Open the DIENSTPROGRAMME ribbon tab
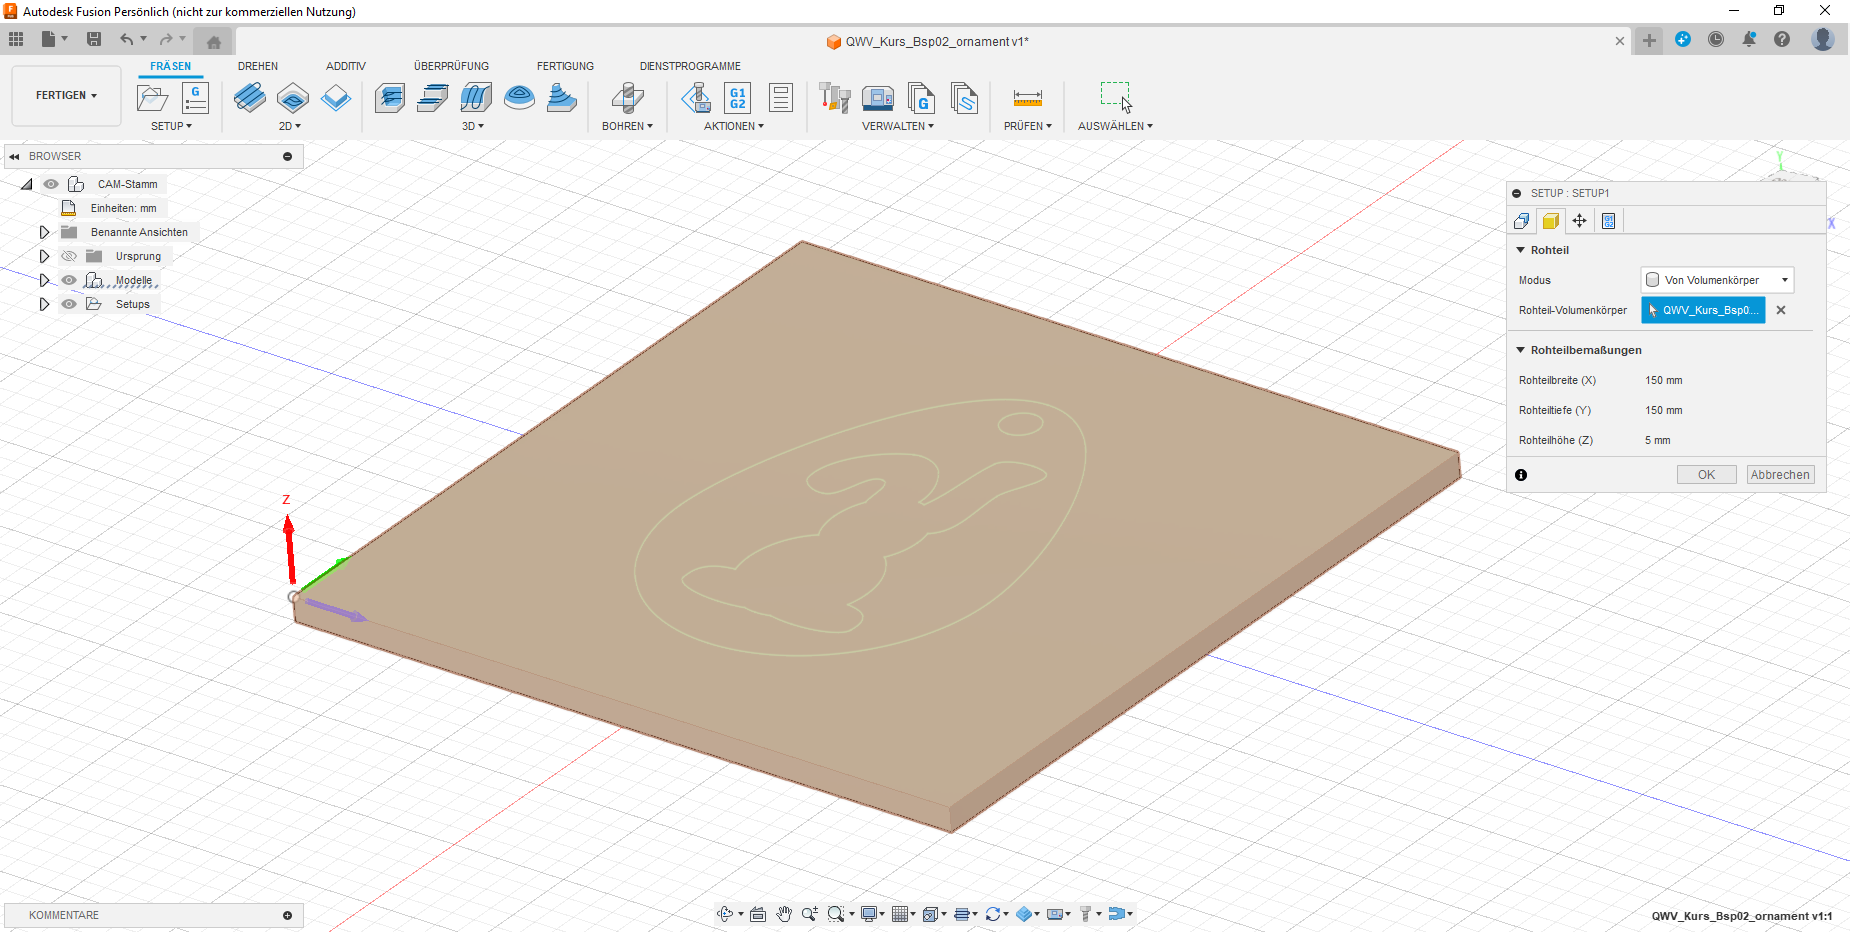Screen dimensions: 1850x932 coord(690,66)
